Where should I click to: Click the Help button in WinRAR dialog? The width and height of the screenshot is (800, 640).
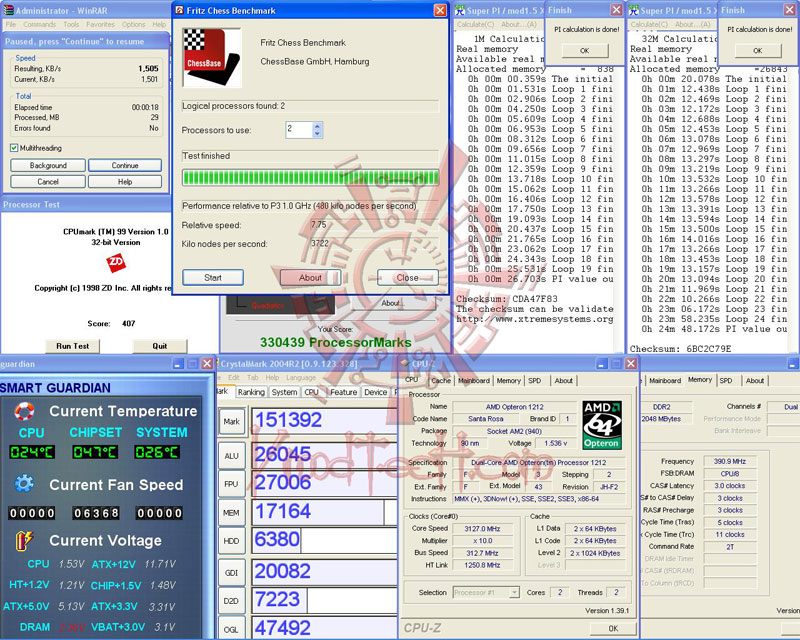click(x=125, y=182)
